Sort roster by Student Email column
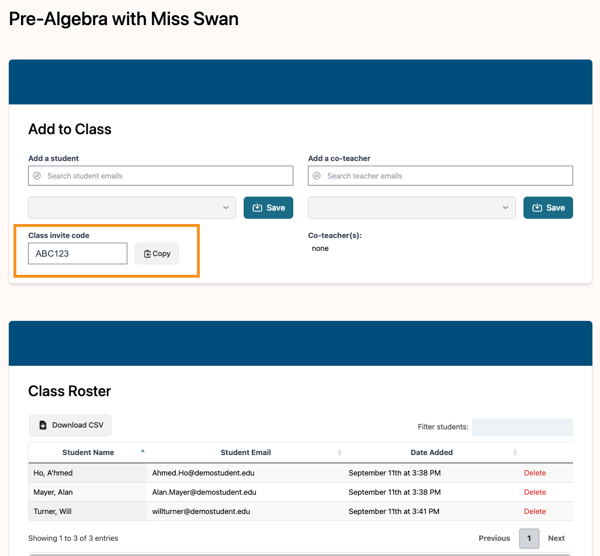600x556 pixels. 246,452
